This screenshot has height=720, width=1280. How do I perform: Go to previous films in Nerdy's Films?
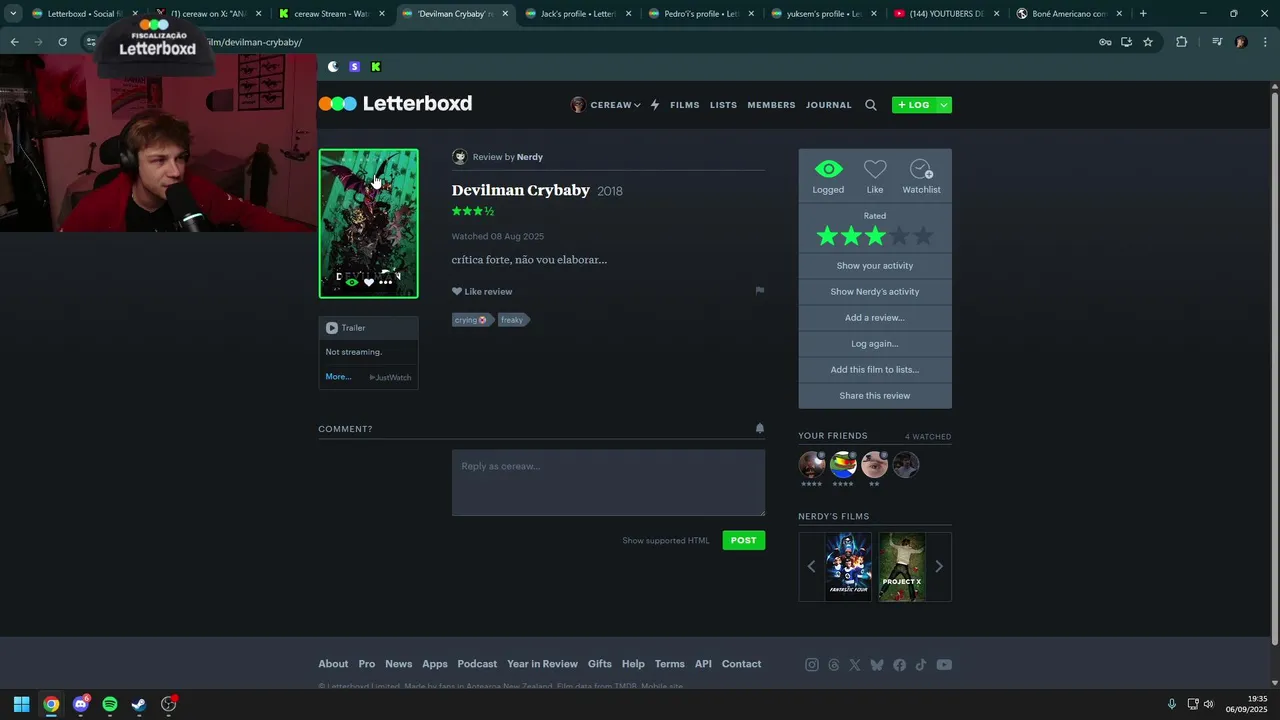coord(811,567)
